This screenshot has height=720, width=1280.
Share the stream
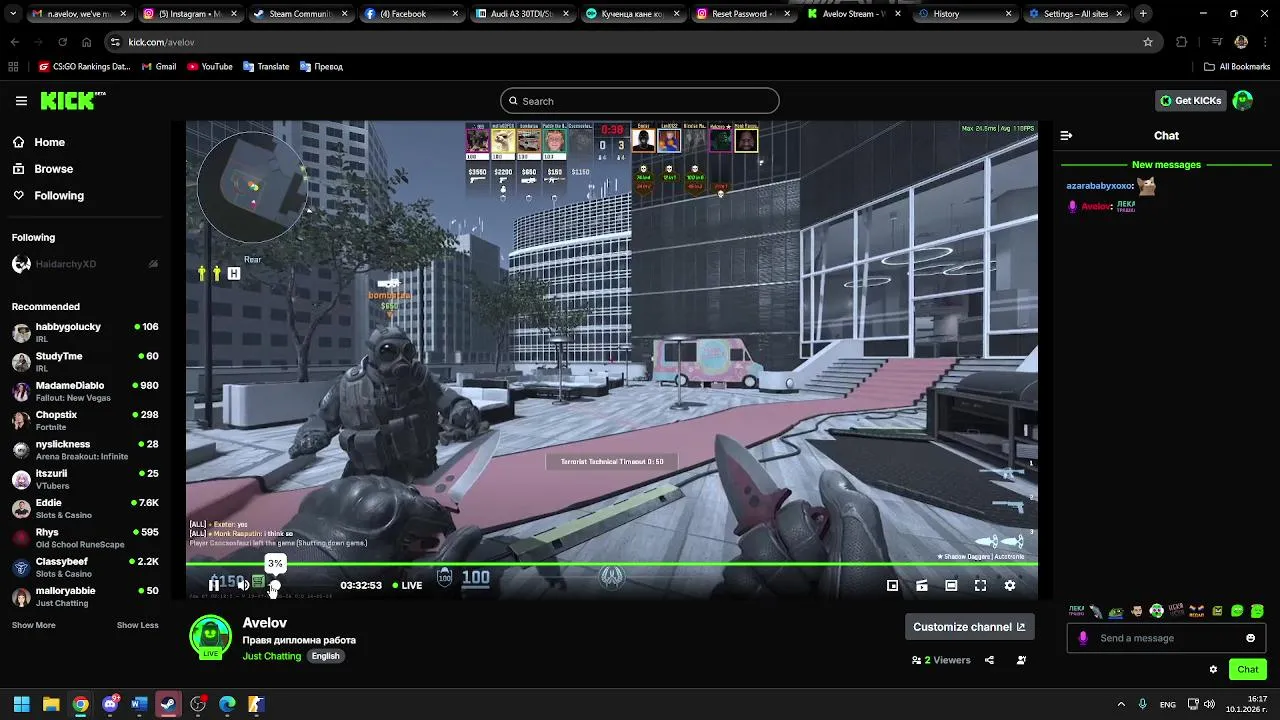pos(989,660)
